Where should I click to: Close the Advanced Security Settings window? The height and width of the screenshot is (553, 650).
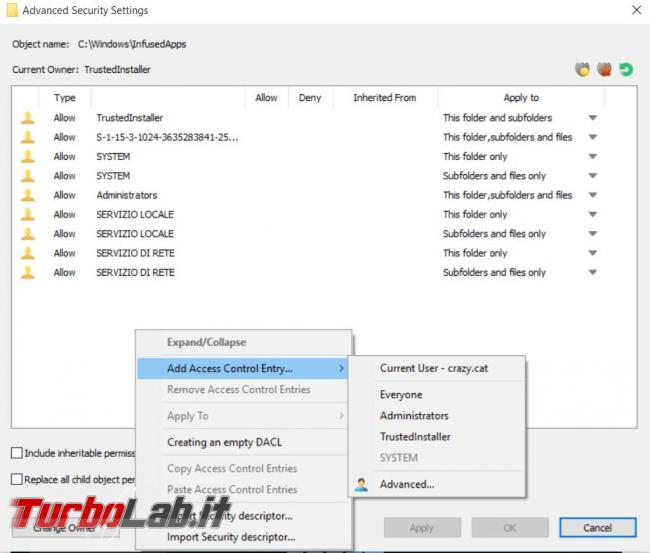(637, 10)
